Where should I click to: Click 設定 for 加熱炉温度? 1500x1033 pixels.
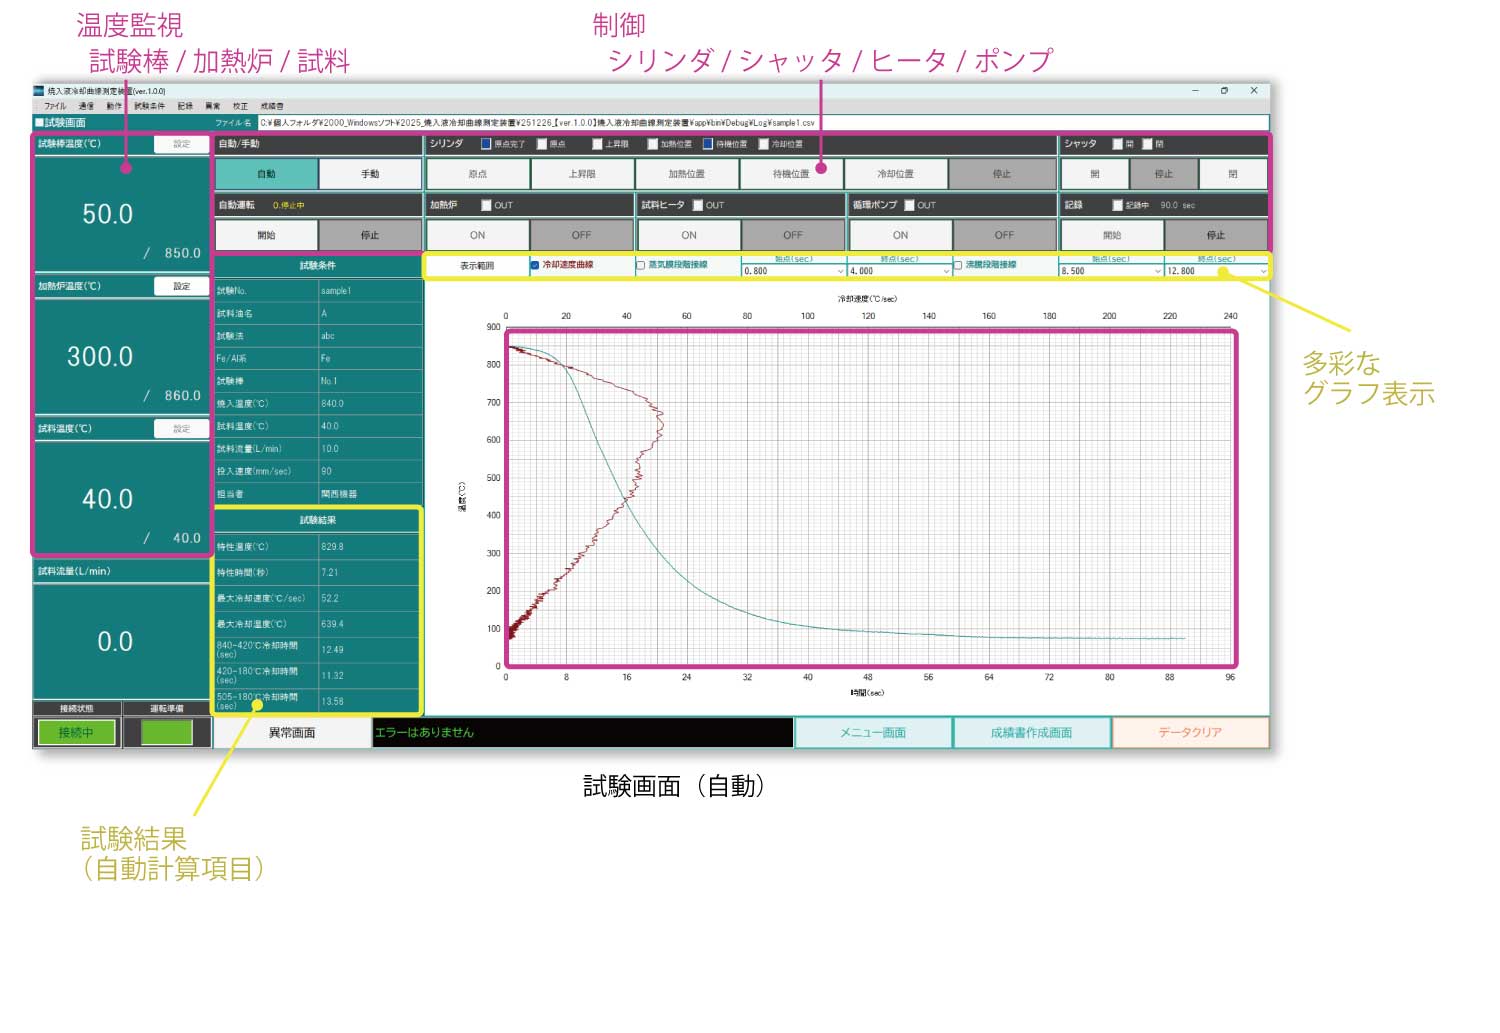click(182, 286)
